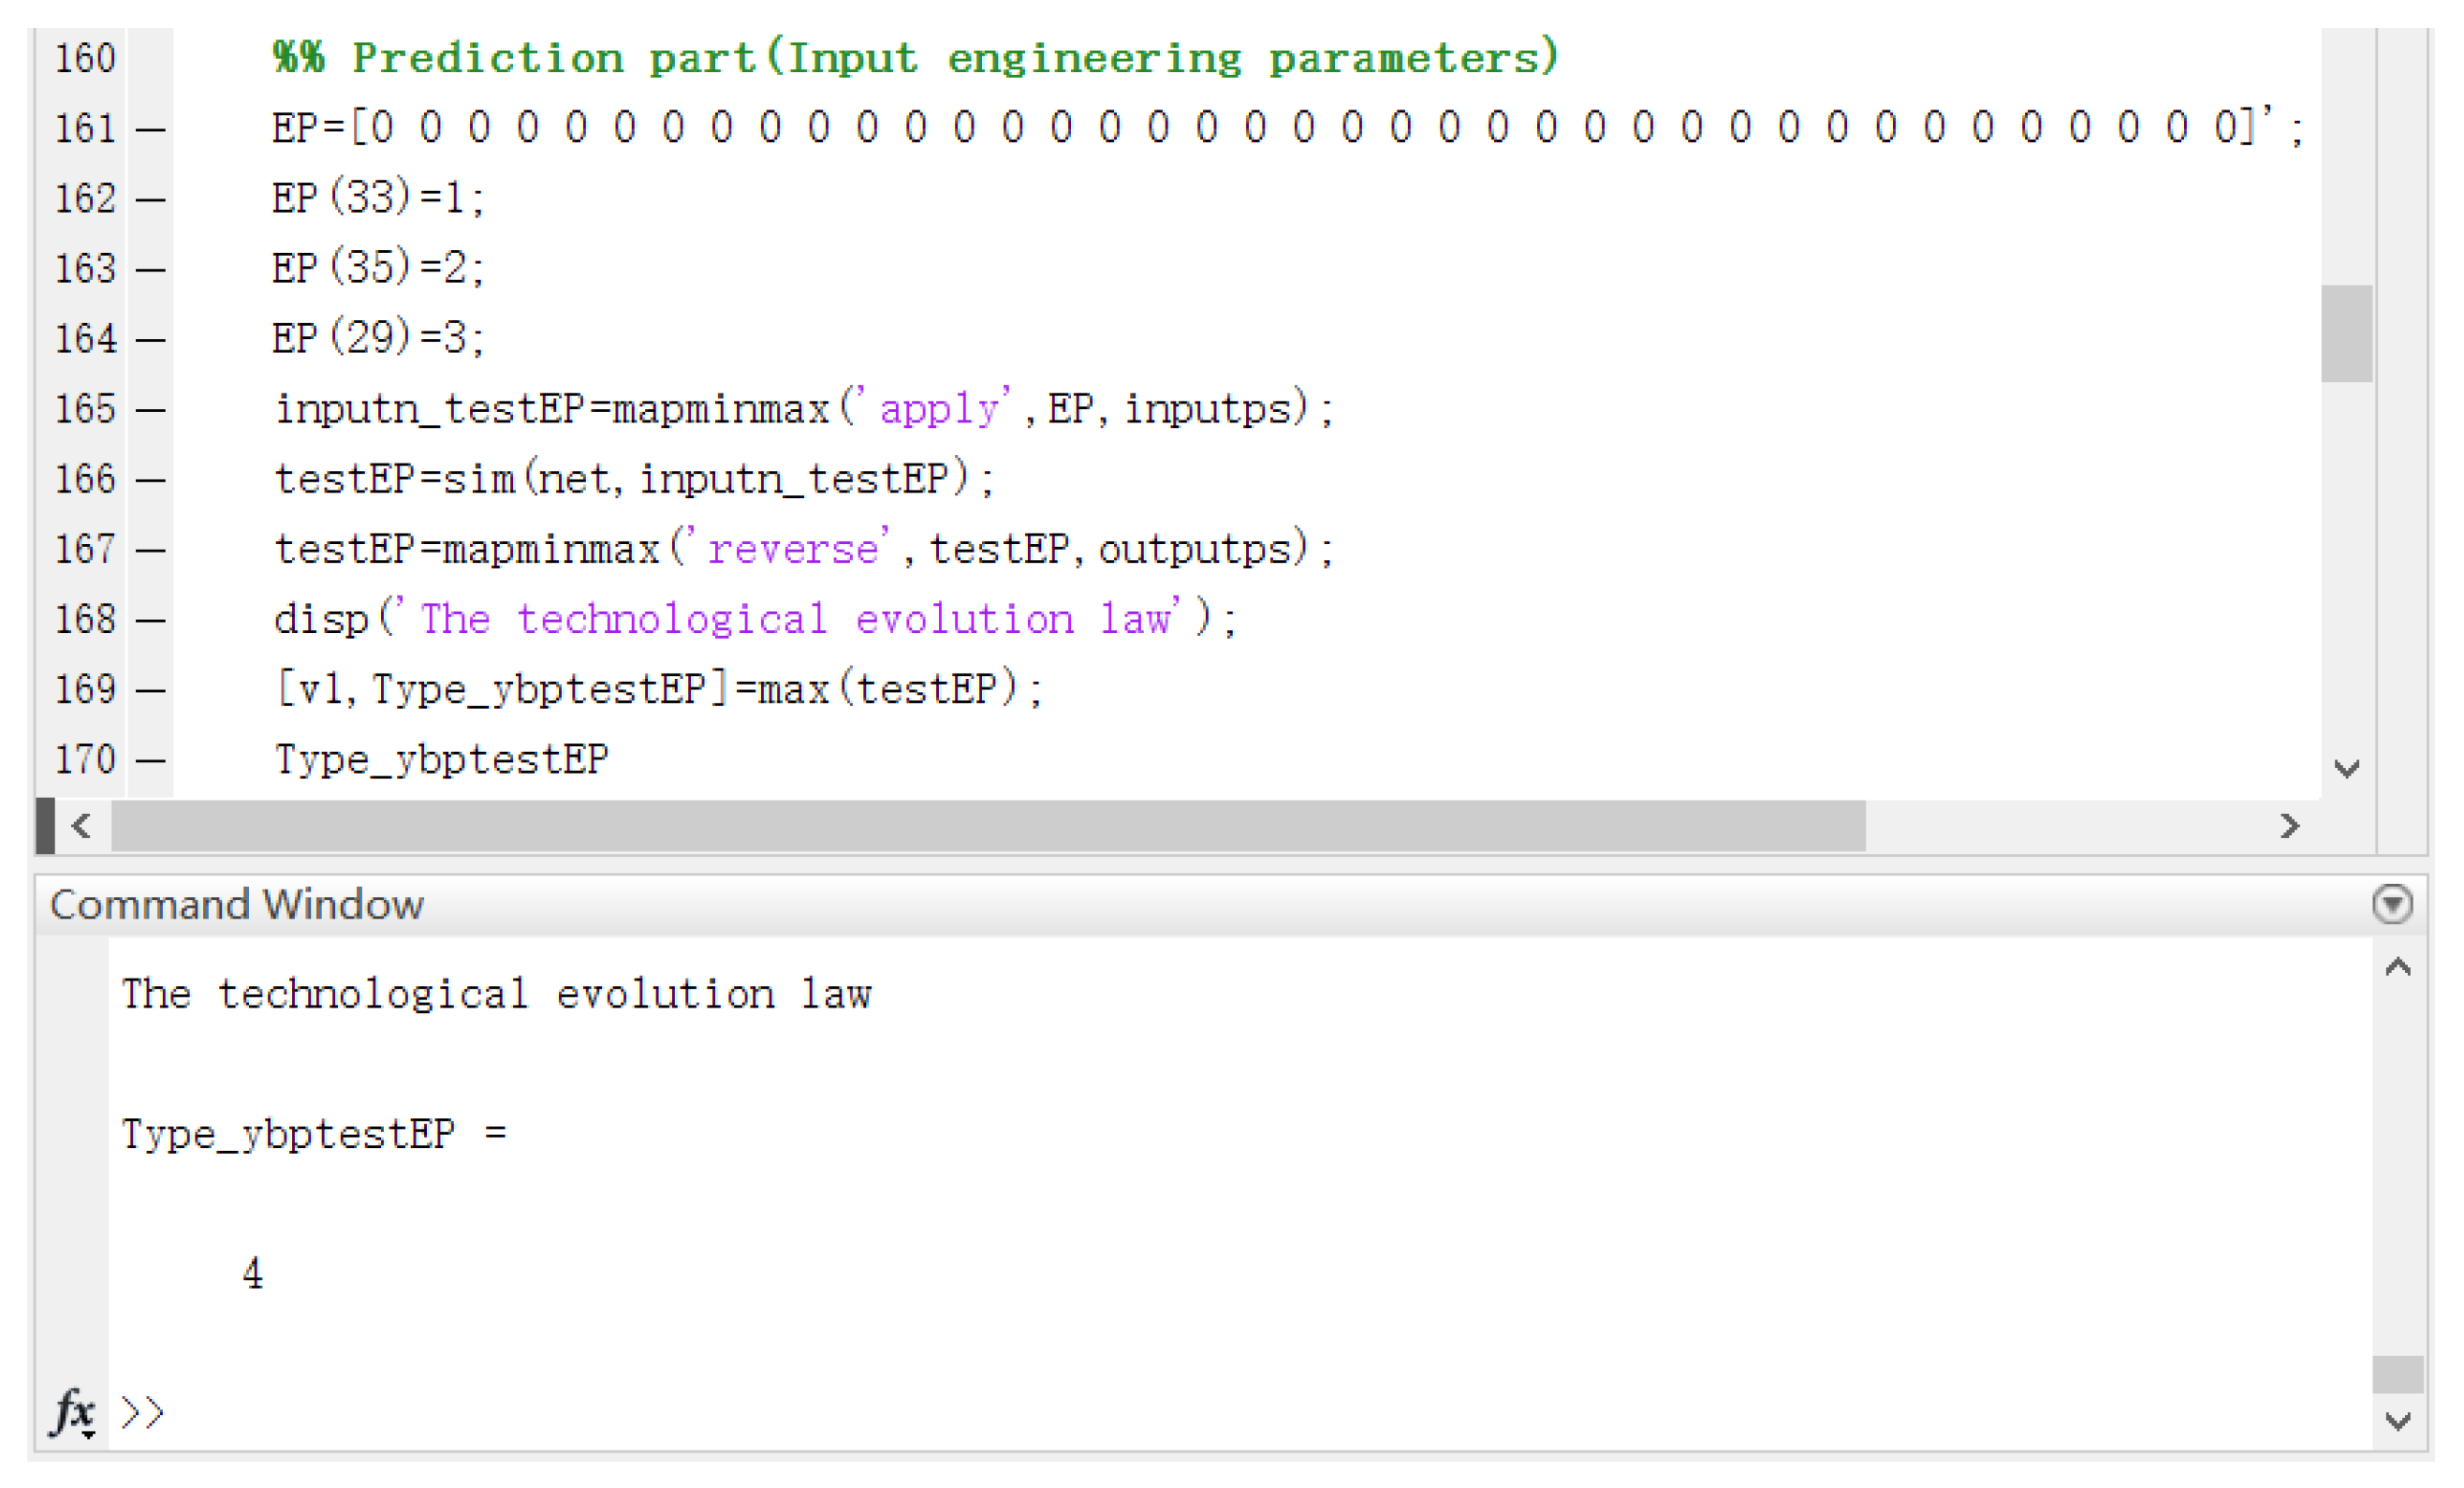Click the 'reverse' string on line 167
The width and height of the screenshot is (2464, 1488).
[x=793, y=550]
